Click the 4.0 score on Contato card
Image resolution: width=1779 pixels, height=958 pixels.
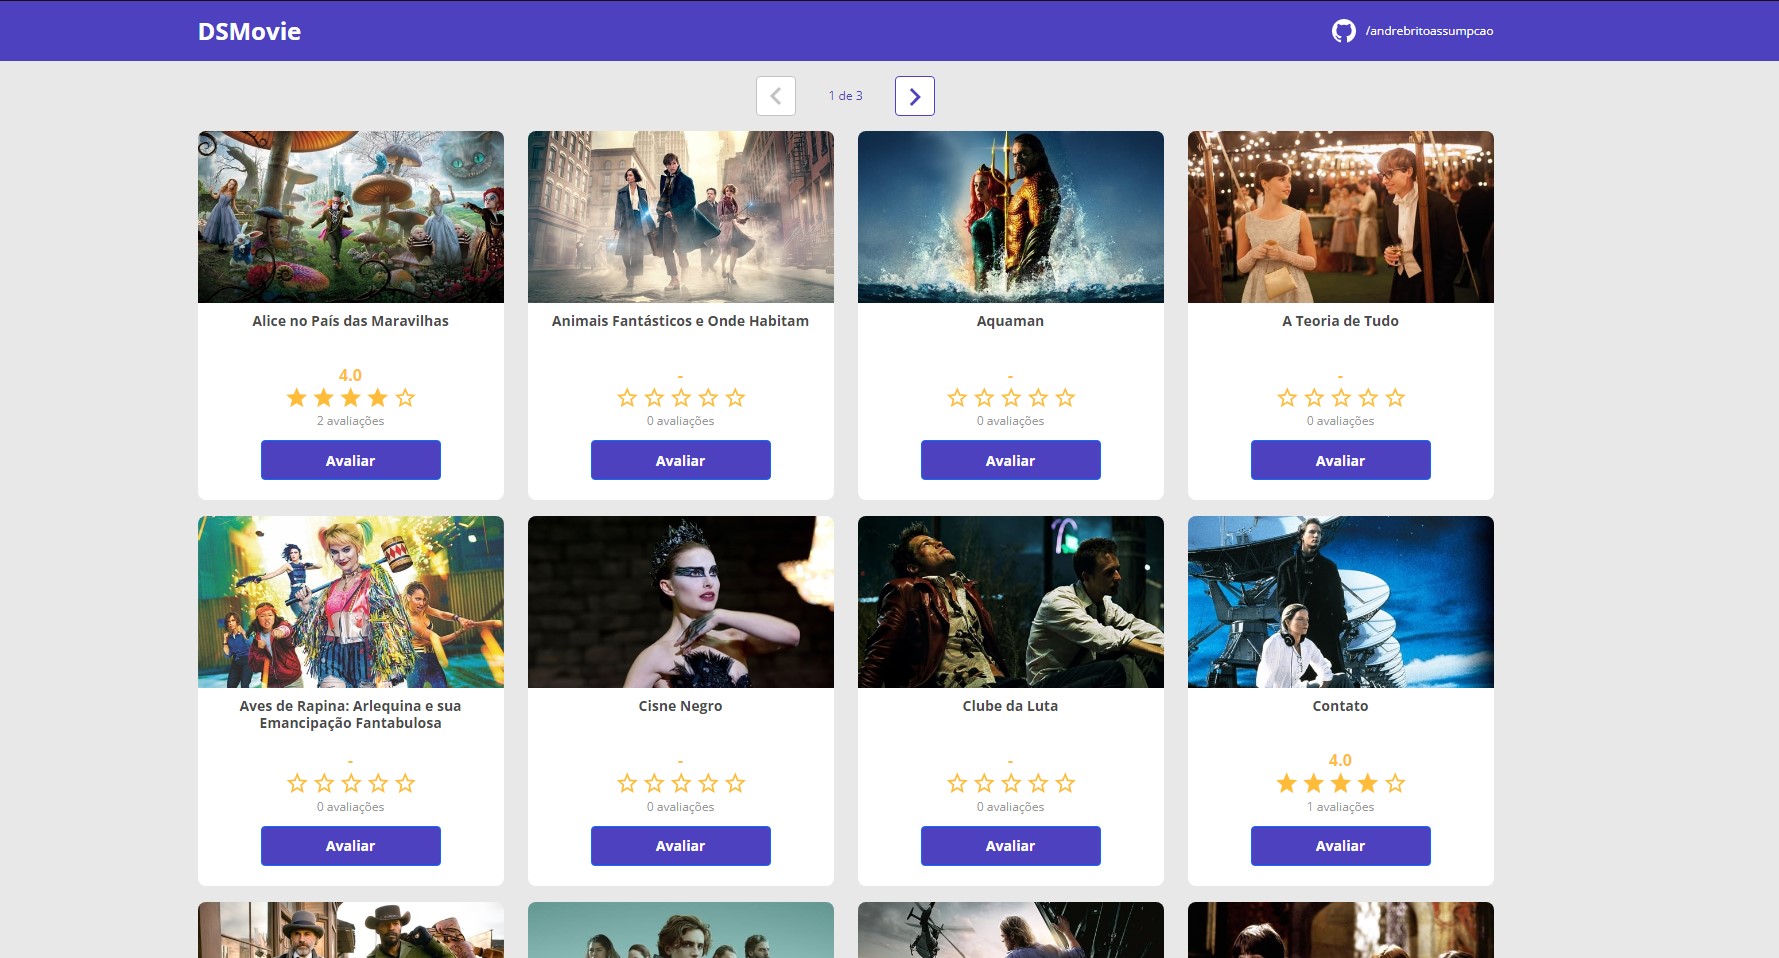click(1340, 760)
